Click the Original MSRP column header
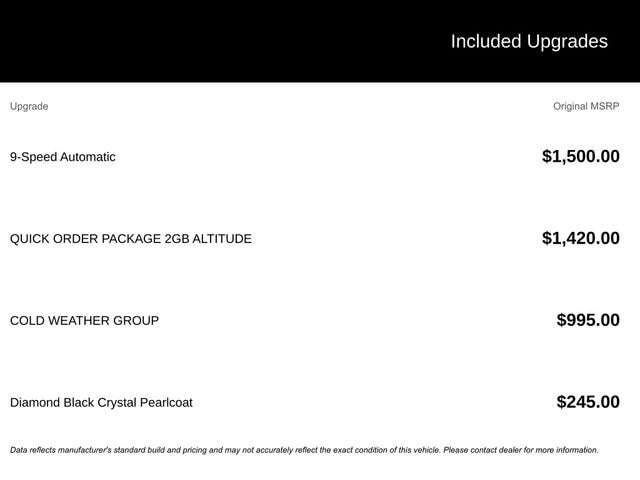This screenshot has height=480, width=640. tap(586, 106)
